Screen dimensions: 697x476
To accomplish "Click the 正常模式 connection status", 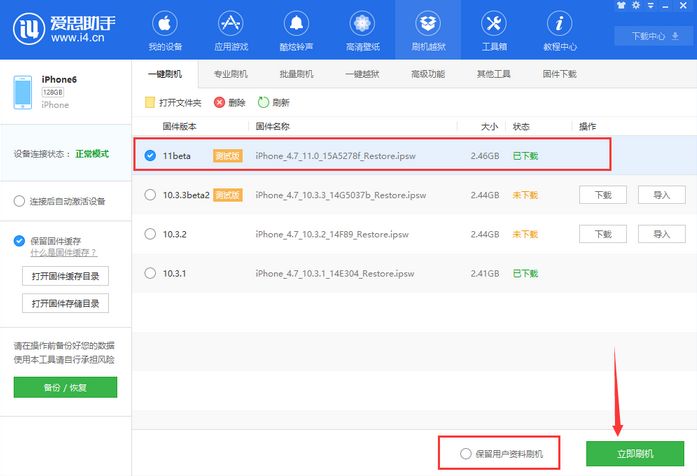I will coord(92,154).
